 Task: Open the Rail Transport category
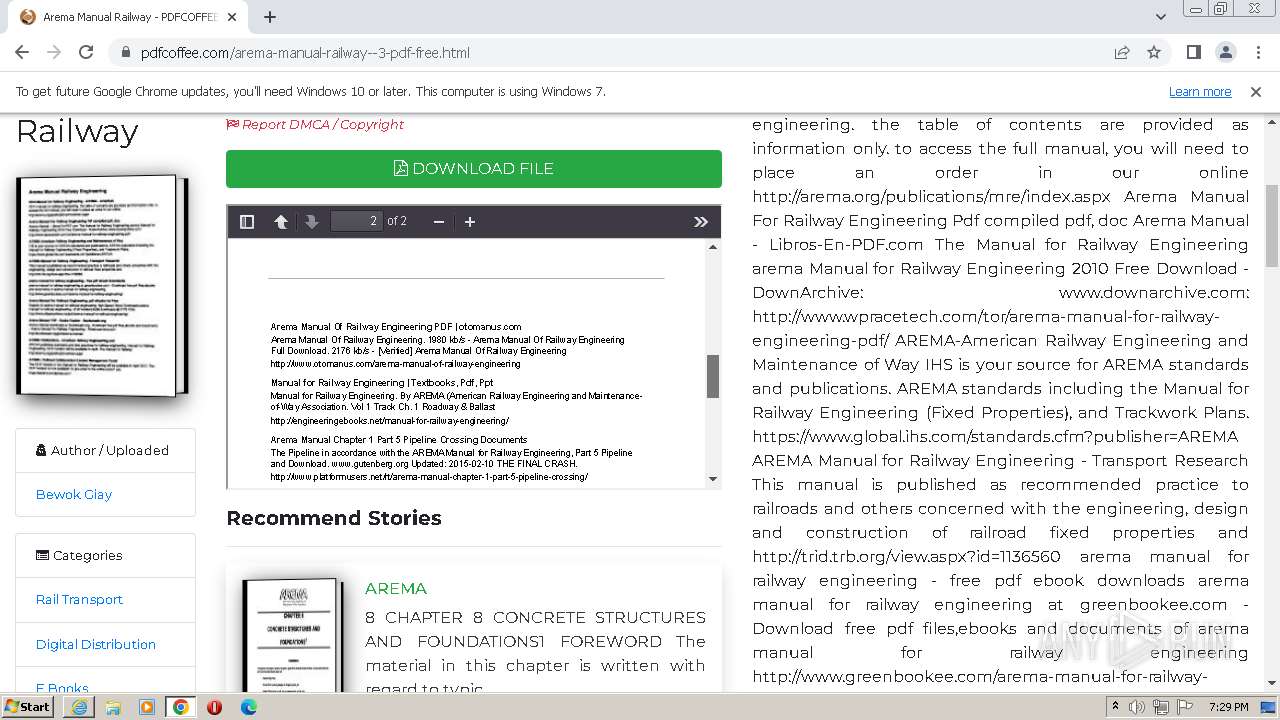click(x=79, y=600)
